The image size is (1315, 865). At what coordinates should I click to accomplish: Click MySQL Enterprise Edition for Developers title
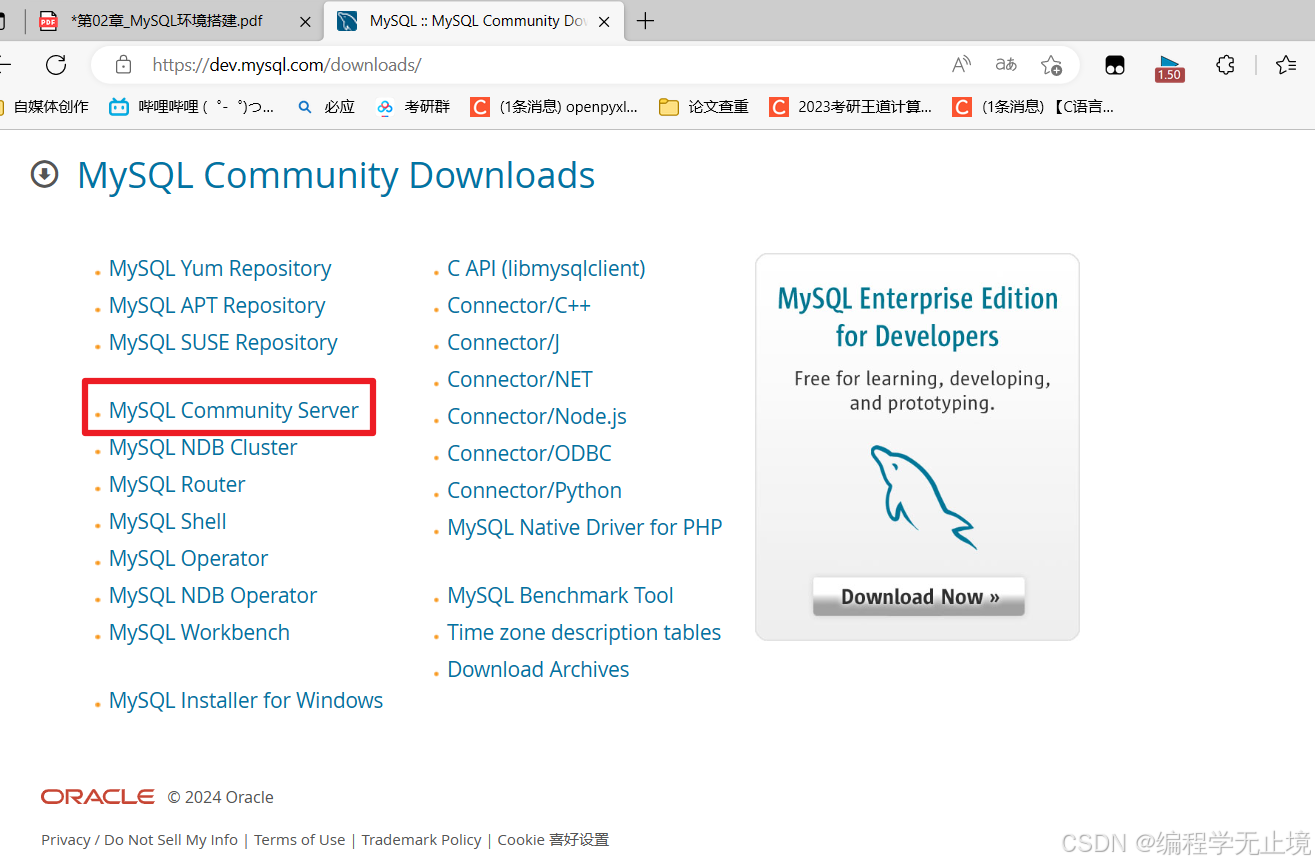(917, 317)
